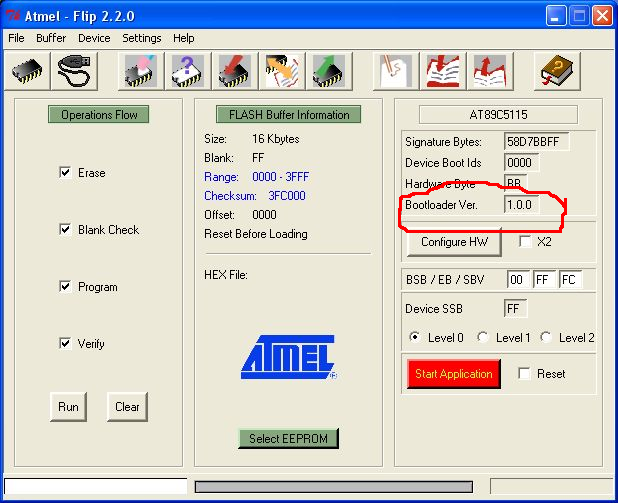This screenshot has width=618, height=503.
Task: Open the Buffer menu
Action: pos(51,38)
